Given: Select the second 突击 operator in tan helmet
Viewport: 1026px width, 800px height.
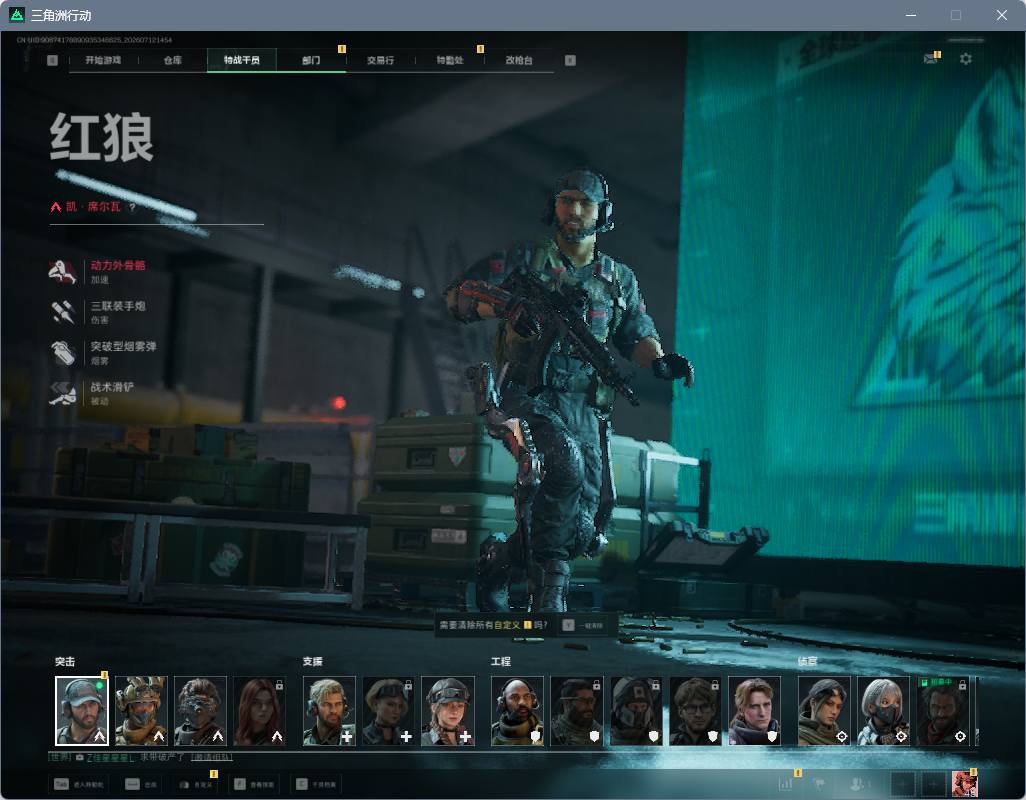Looking at the screenshot, I should tap(141, 711).
